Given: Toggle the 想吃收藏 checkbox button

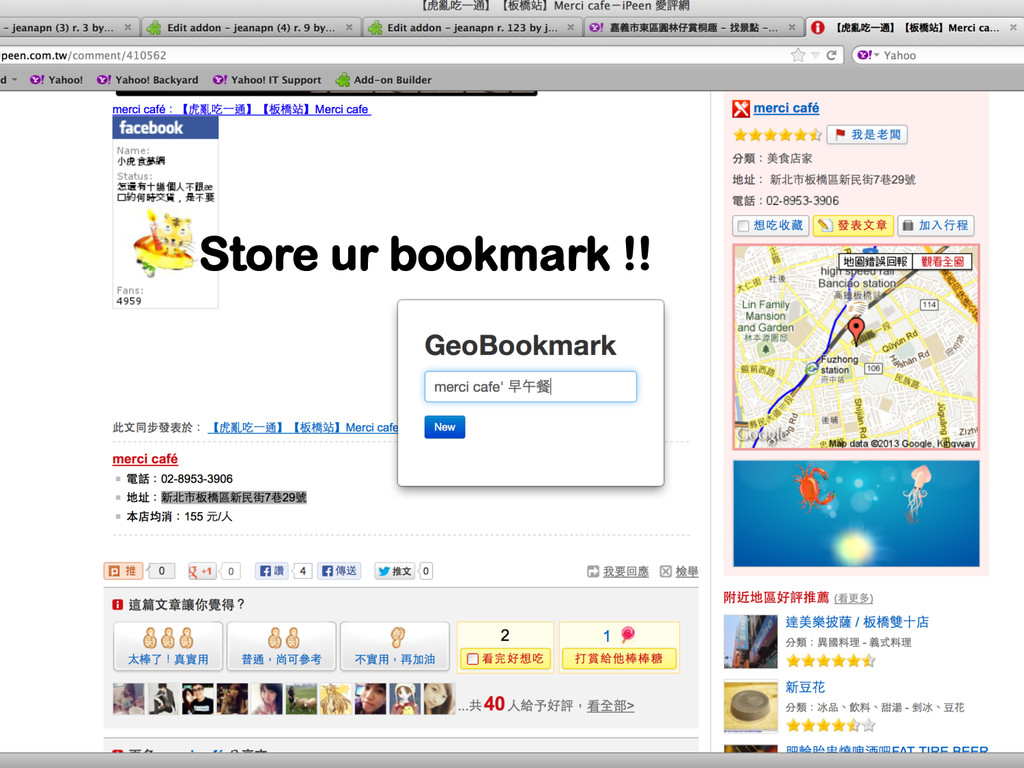Looking at the screenshot, I should coord(771,225).
